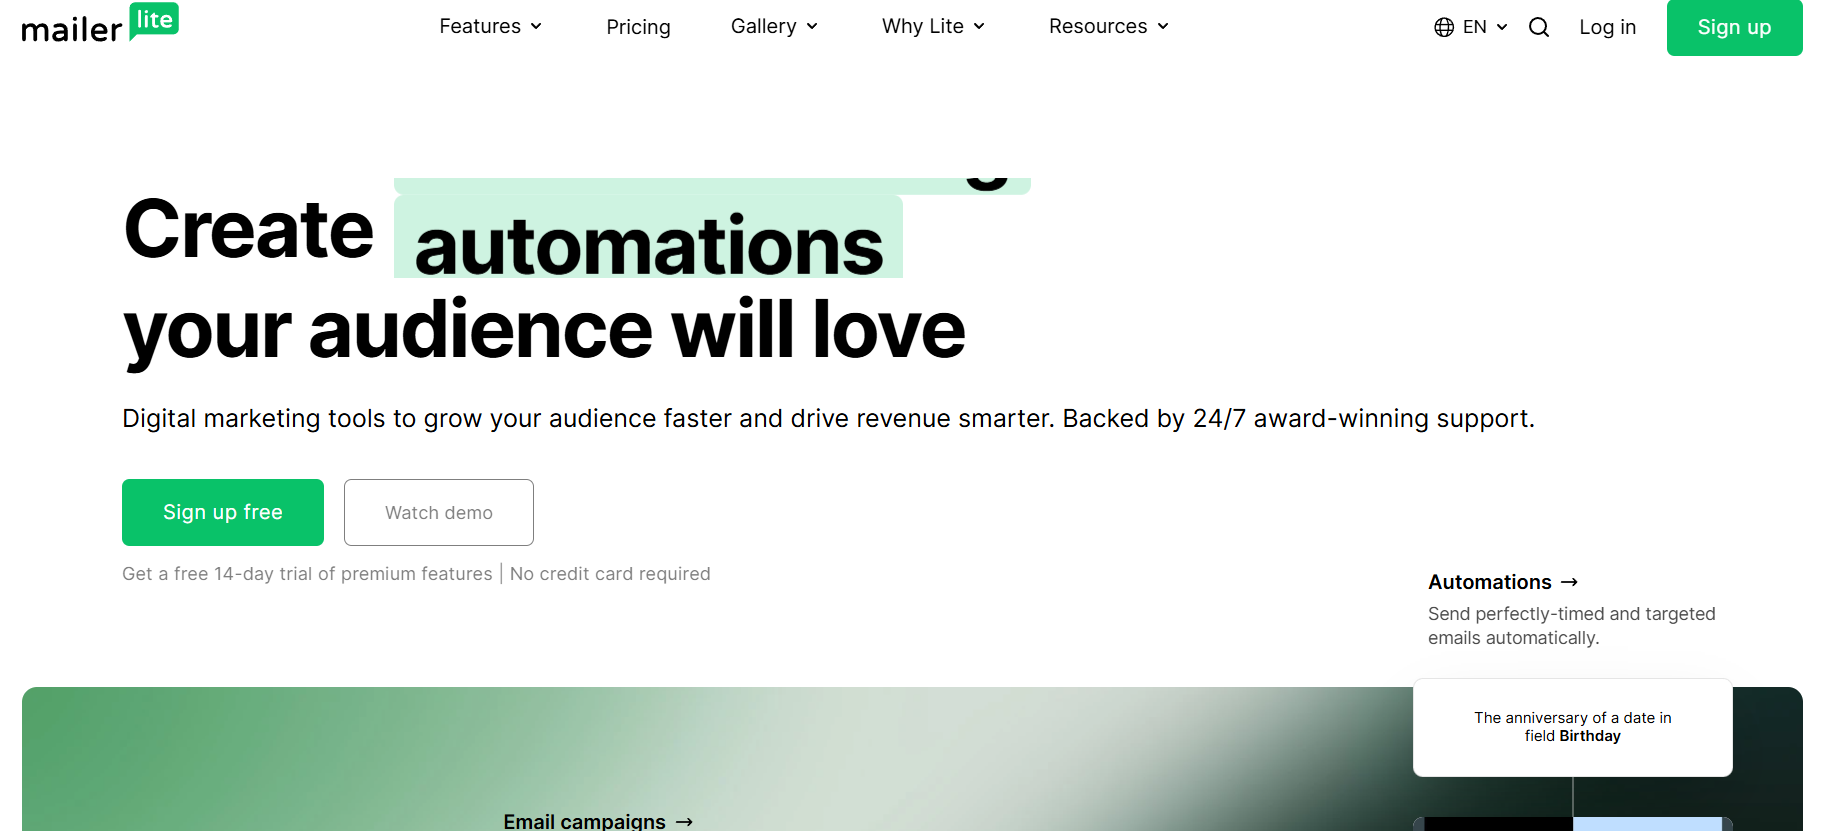Click the Sign up free button
This screenshot has height=831, width=1846.
223,512
